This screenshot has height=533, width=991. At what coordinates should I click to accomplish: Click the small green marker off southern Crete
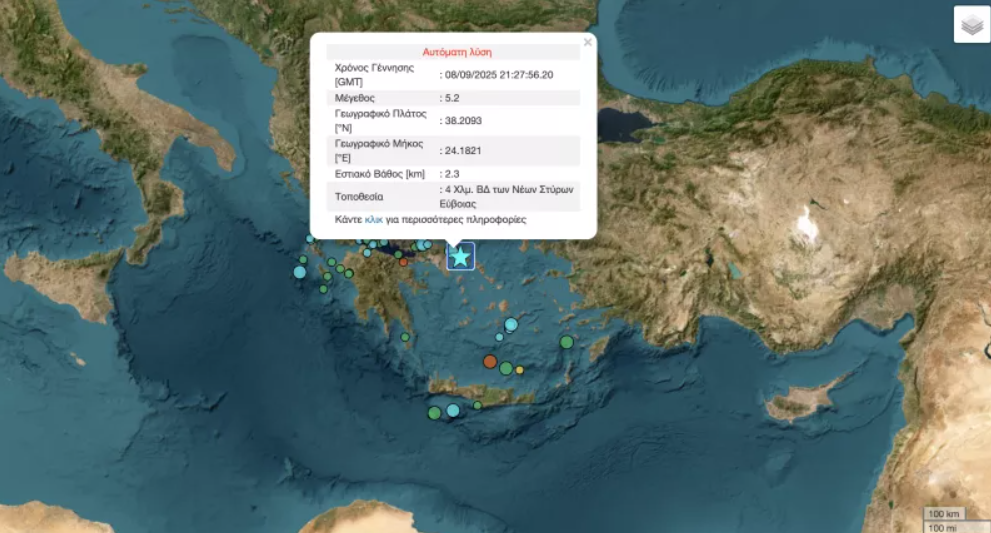coord(478,405)
